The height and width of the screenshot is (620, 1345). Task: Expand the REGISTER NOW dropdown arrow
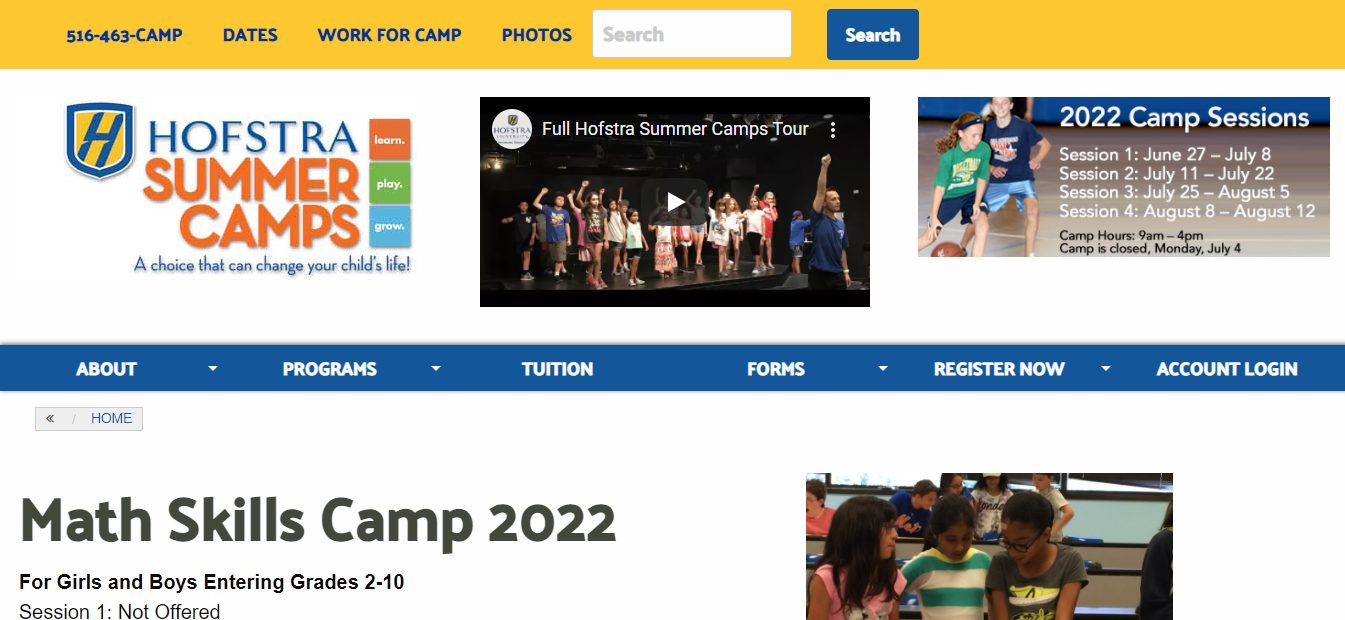point(1105,368)
